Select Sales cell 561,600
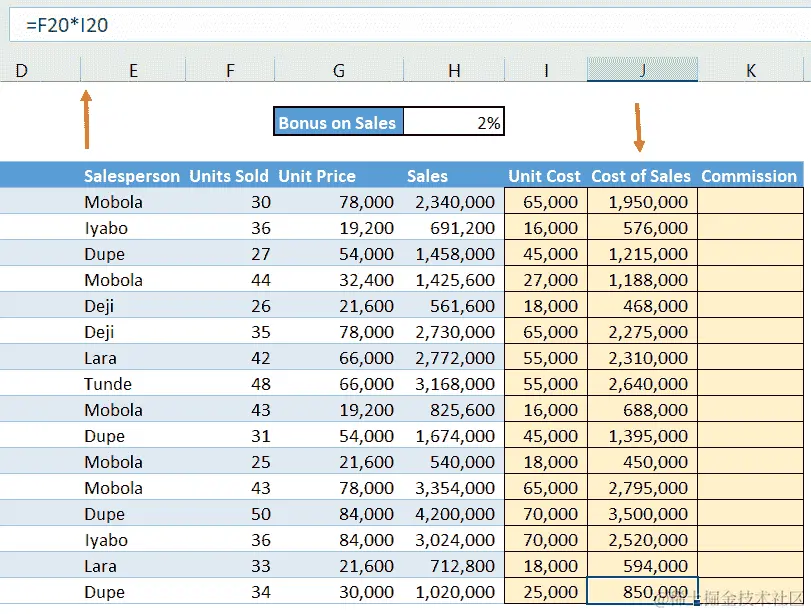 tap(454, 305)
